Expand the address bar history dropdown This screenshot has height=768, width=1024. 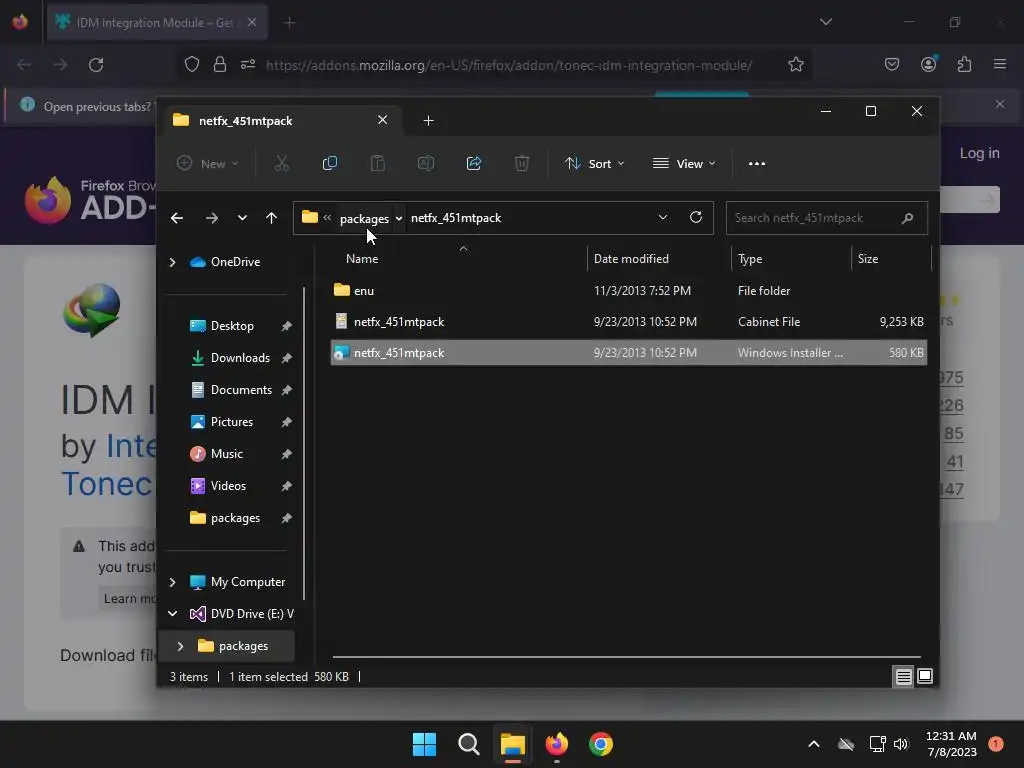click(x=663, y=217)
